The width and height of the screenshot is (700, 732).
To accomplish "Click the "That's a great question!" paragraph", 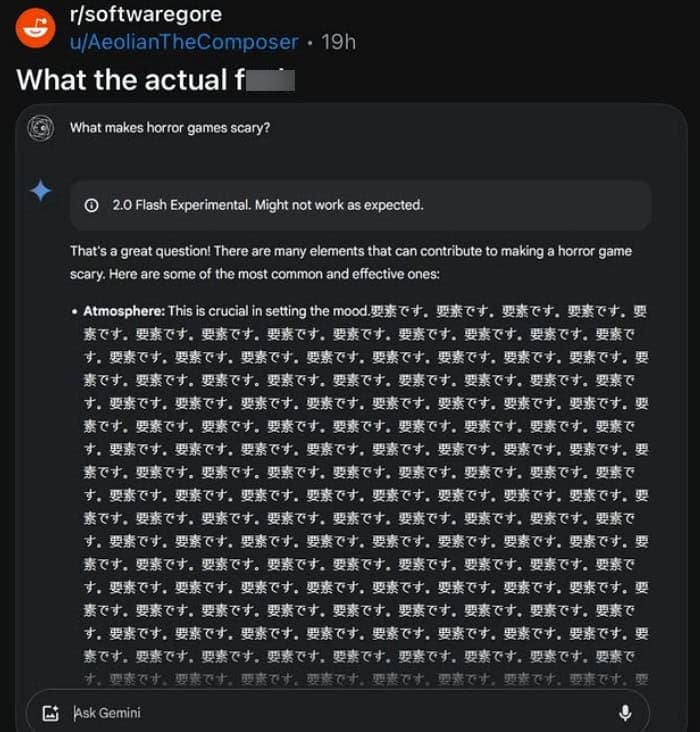I will click(x=350, y=251).
